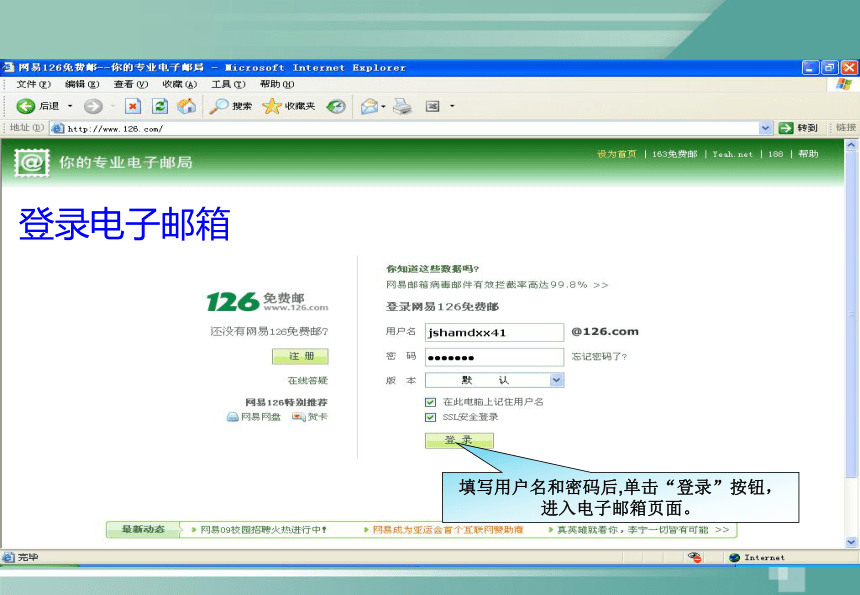Print the page using the printer icon
Viewport: 860px width, 595px height.
click(x=403, y=106)
